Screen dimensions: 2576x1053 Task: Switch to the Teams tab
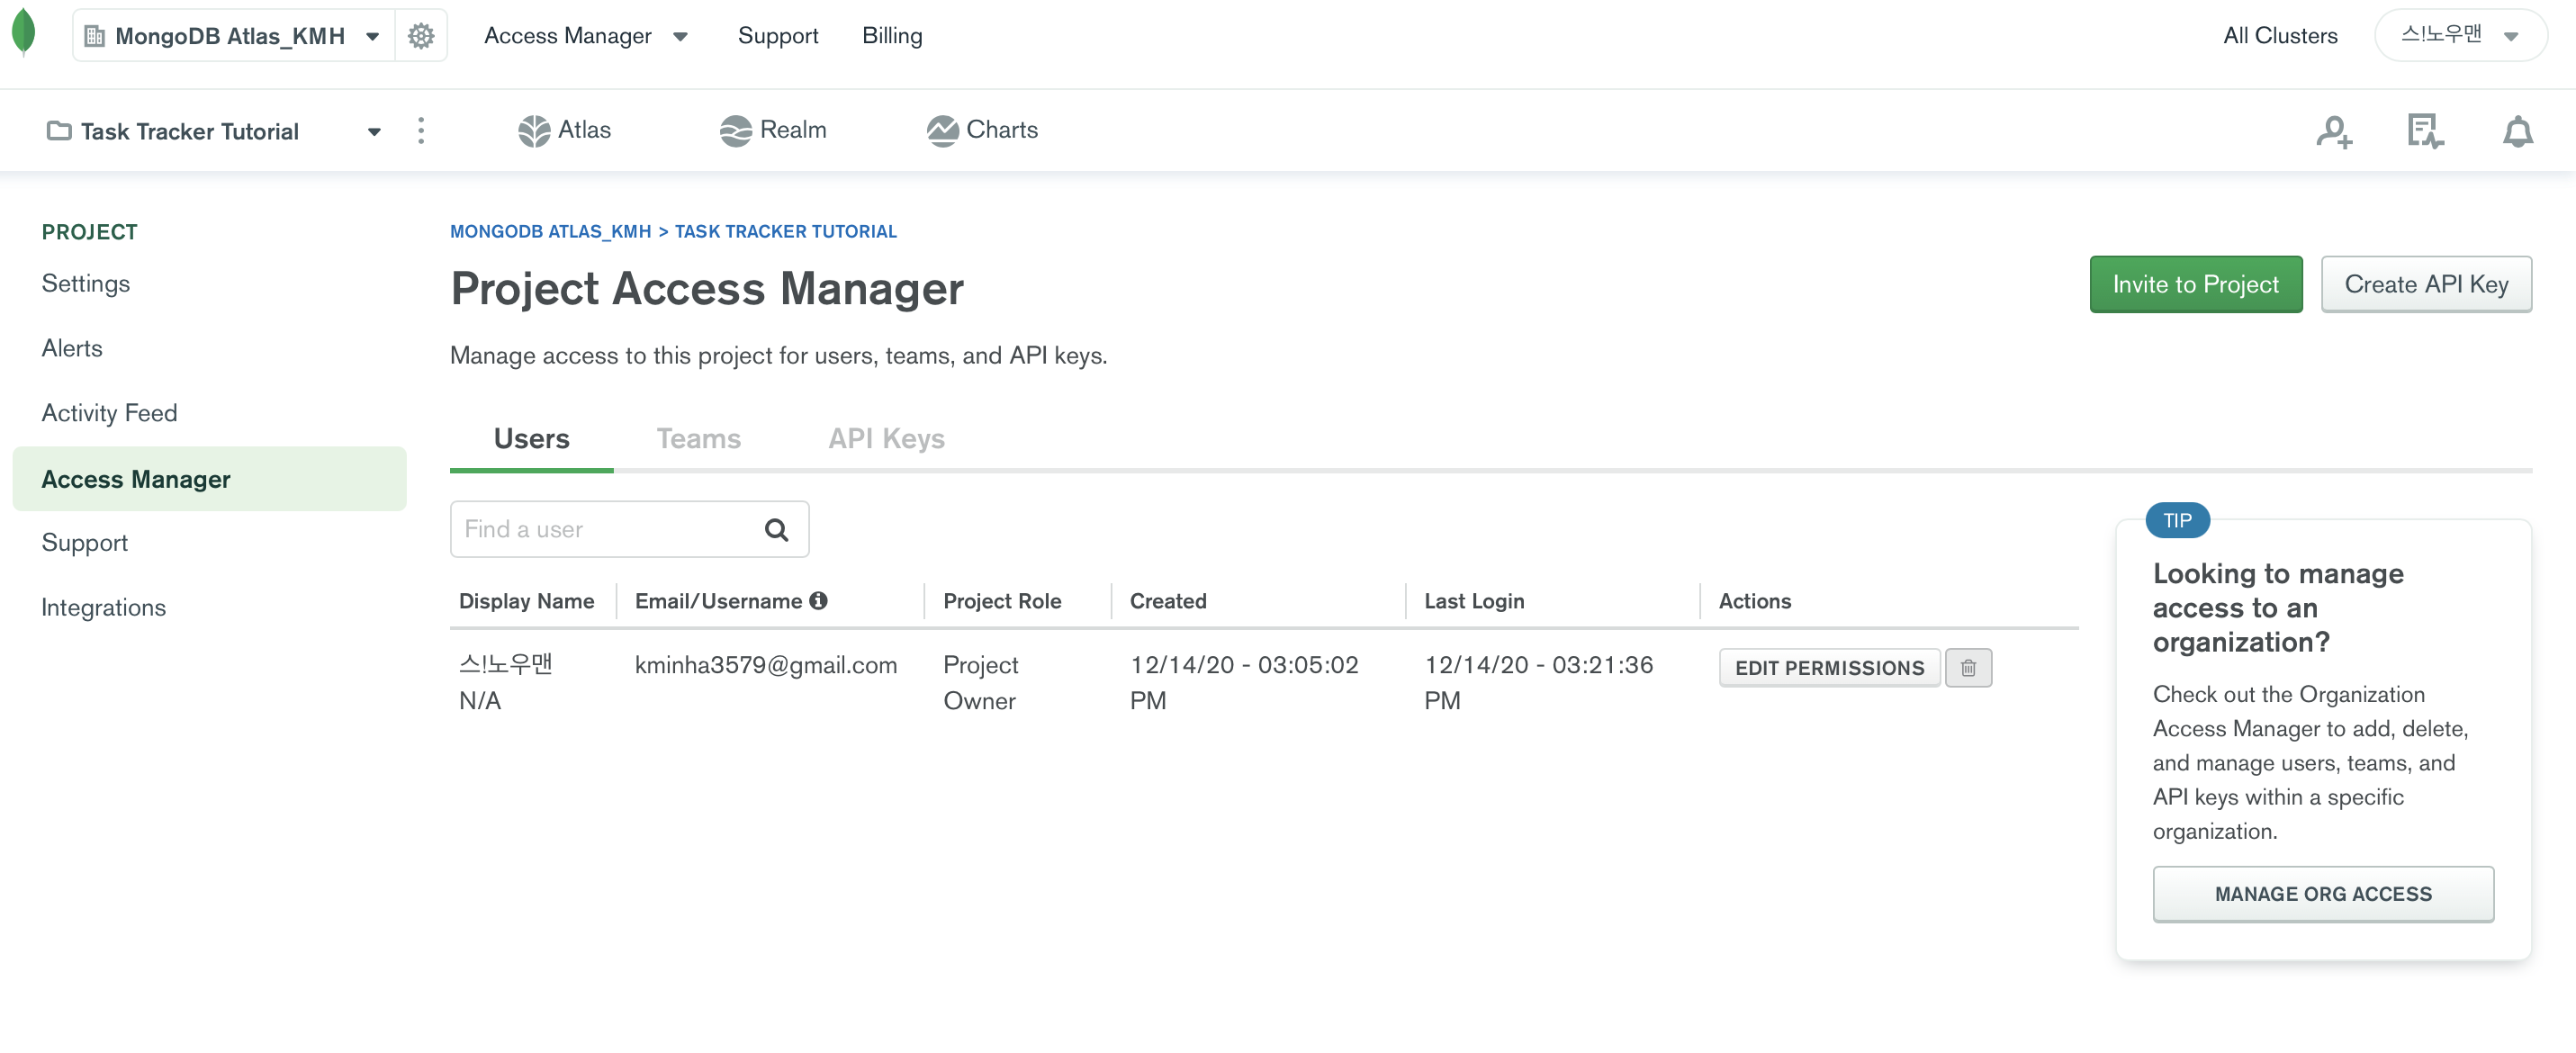click(x=698, y=439)
